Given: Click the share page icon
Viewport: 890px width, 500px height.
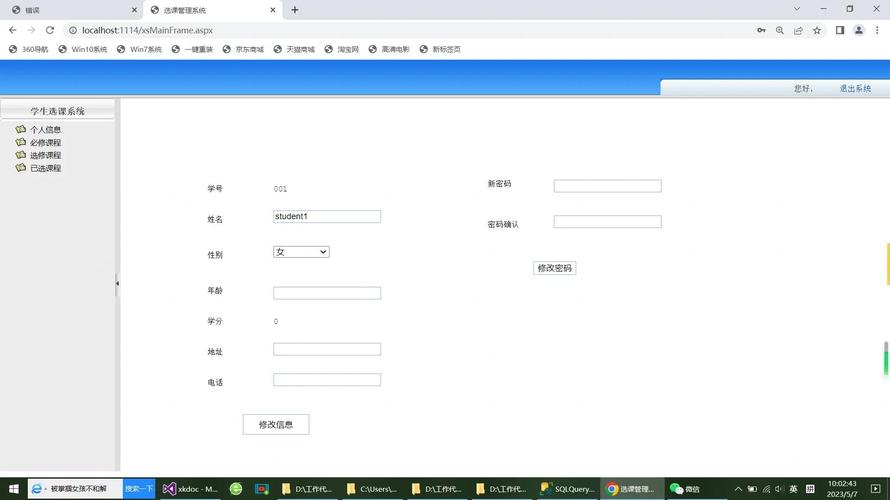Looking at the screenshot, I should pyautogui.click(x=798, y=30).
